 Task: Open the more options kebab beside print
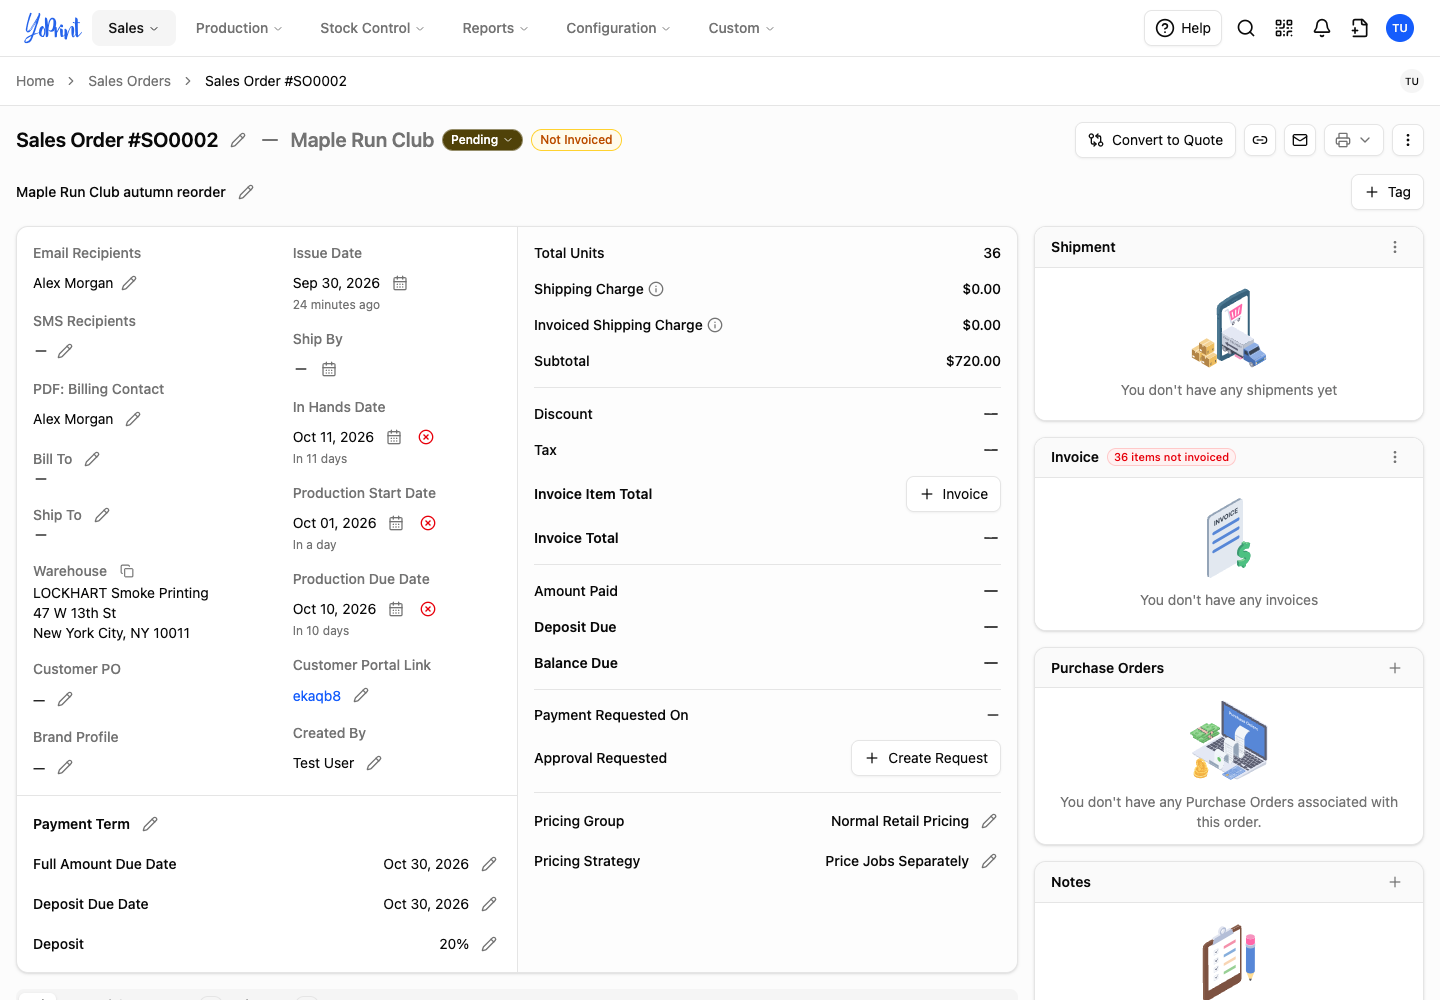click(1408, 140)
